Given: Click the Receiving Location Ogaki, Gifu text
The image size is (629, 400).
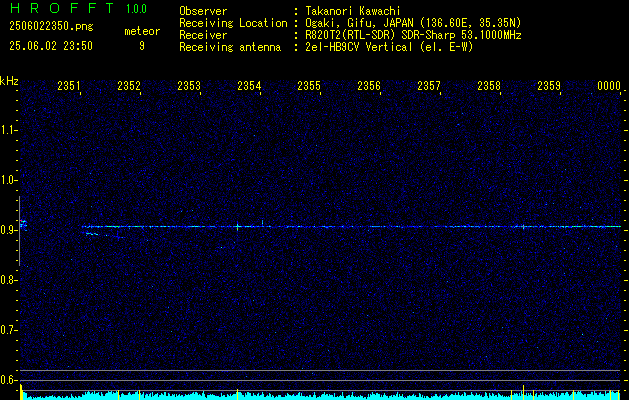Looking at the screenshot, I should (413, 23).
